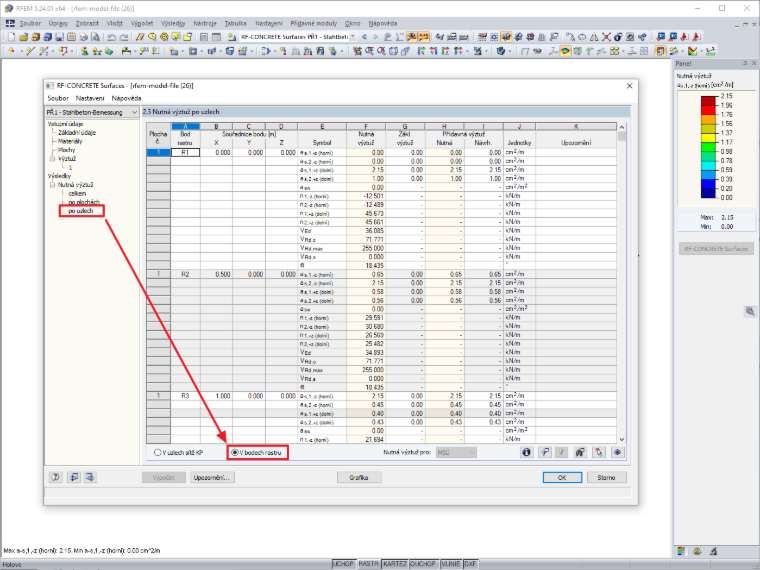The height and width of the screenshot is (570, 760).
Task: Go to previous table with left-arrow dialog icon
Action: [x=73, y=477]
